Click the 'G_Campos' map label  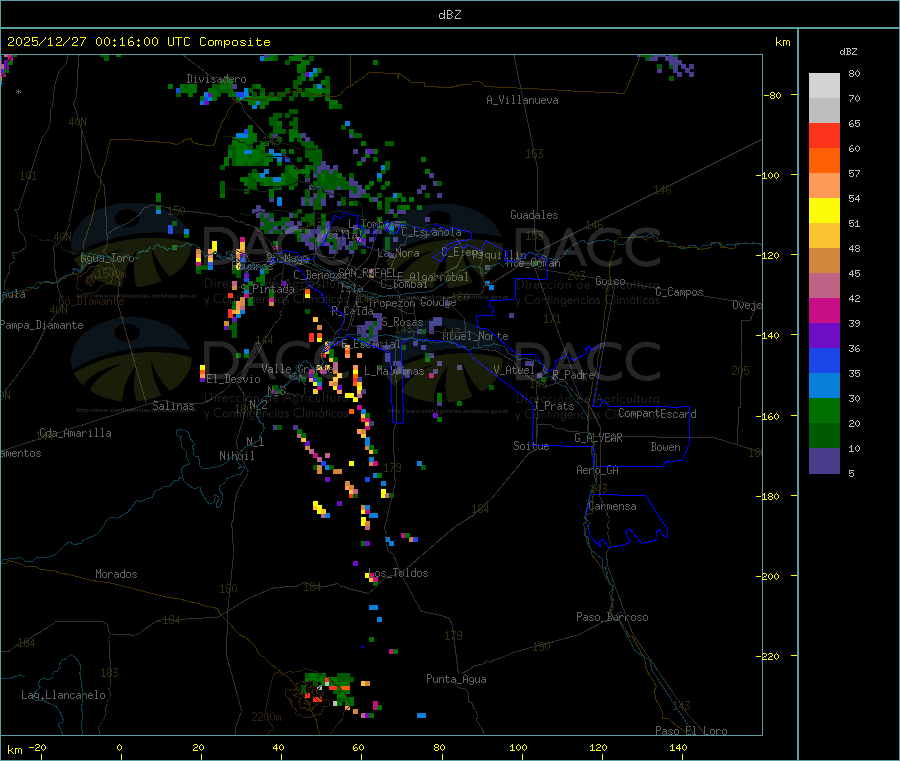[680, 292]
